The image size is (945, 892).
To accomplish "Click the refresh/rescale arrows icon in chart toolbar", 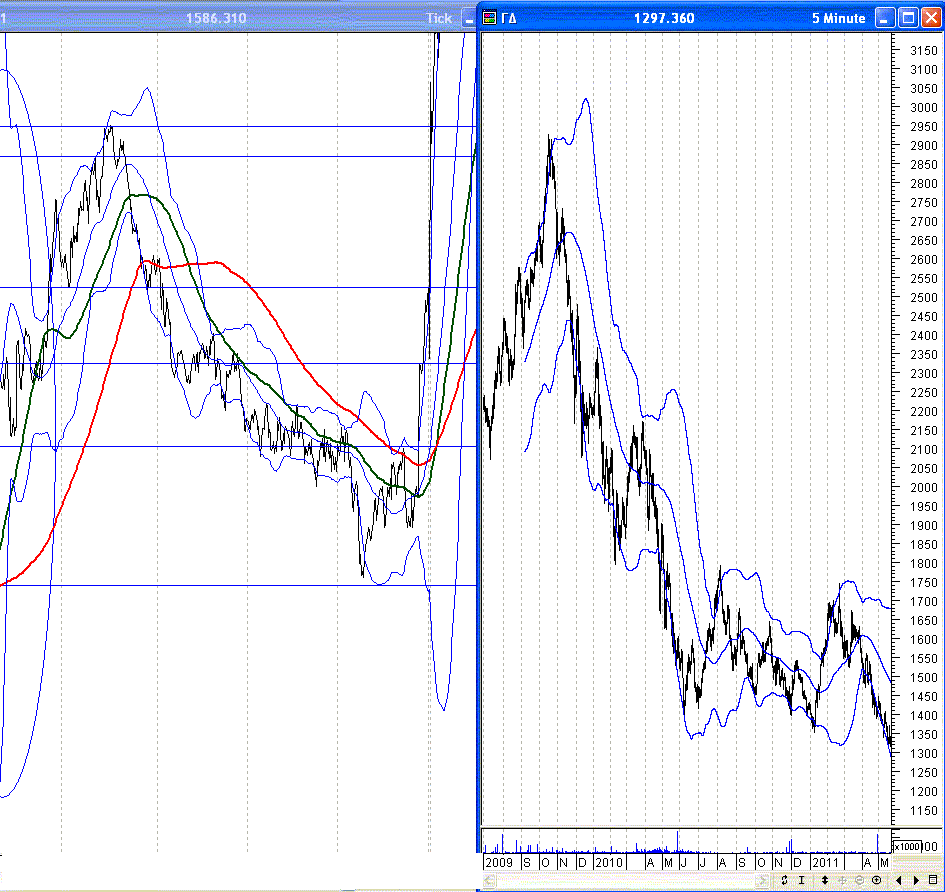I will pos(784,881).
